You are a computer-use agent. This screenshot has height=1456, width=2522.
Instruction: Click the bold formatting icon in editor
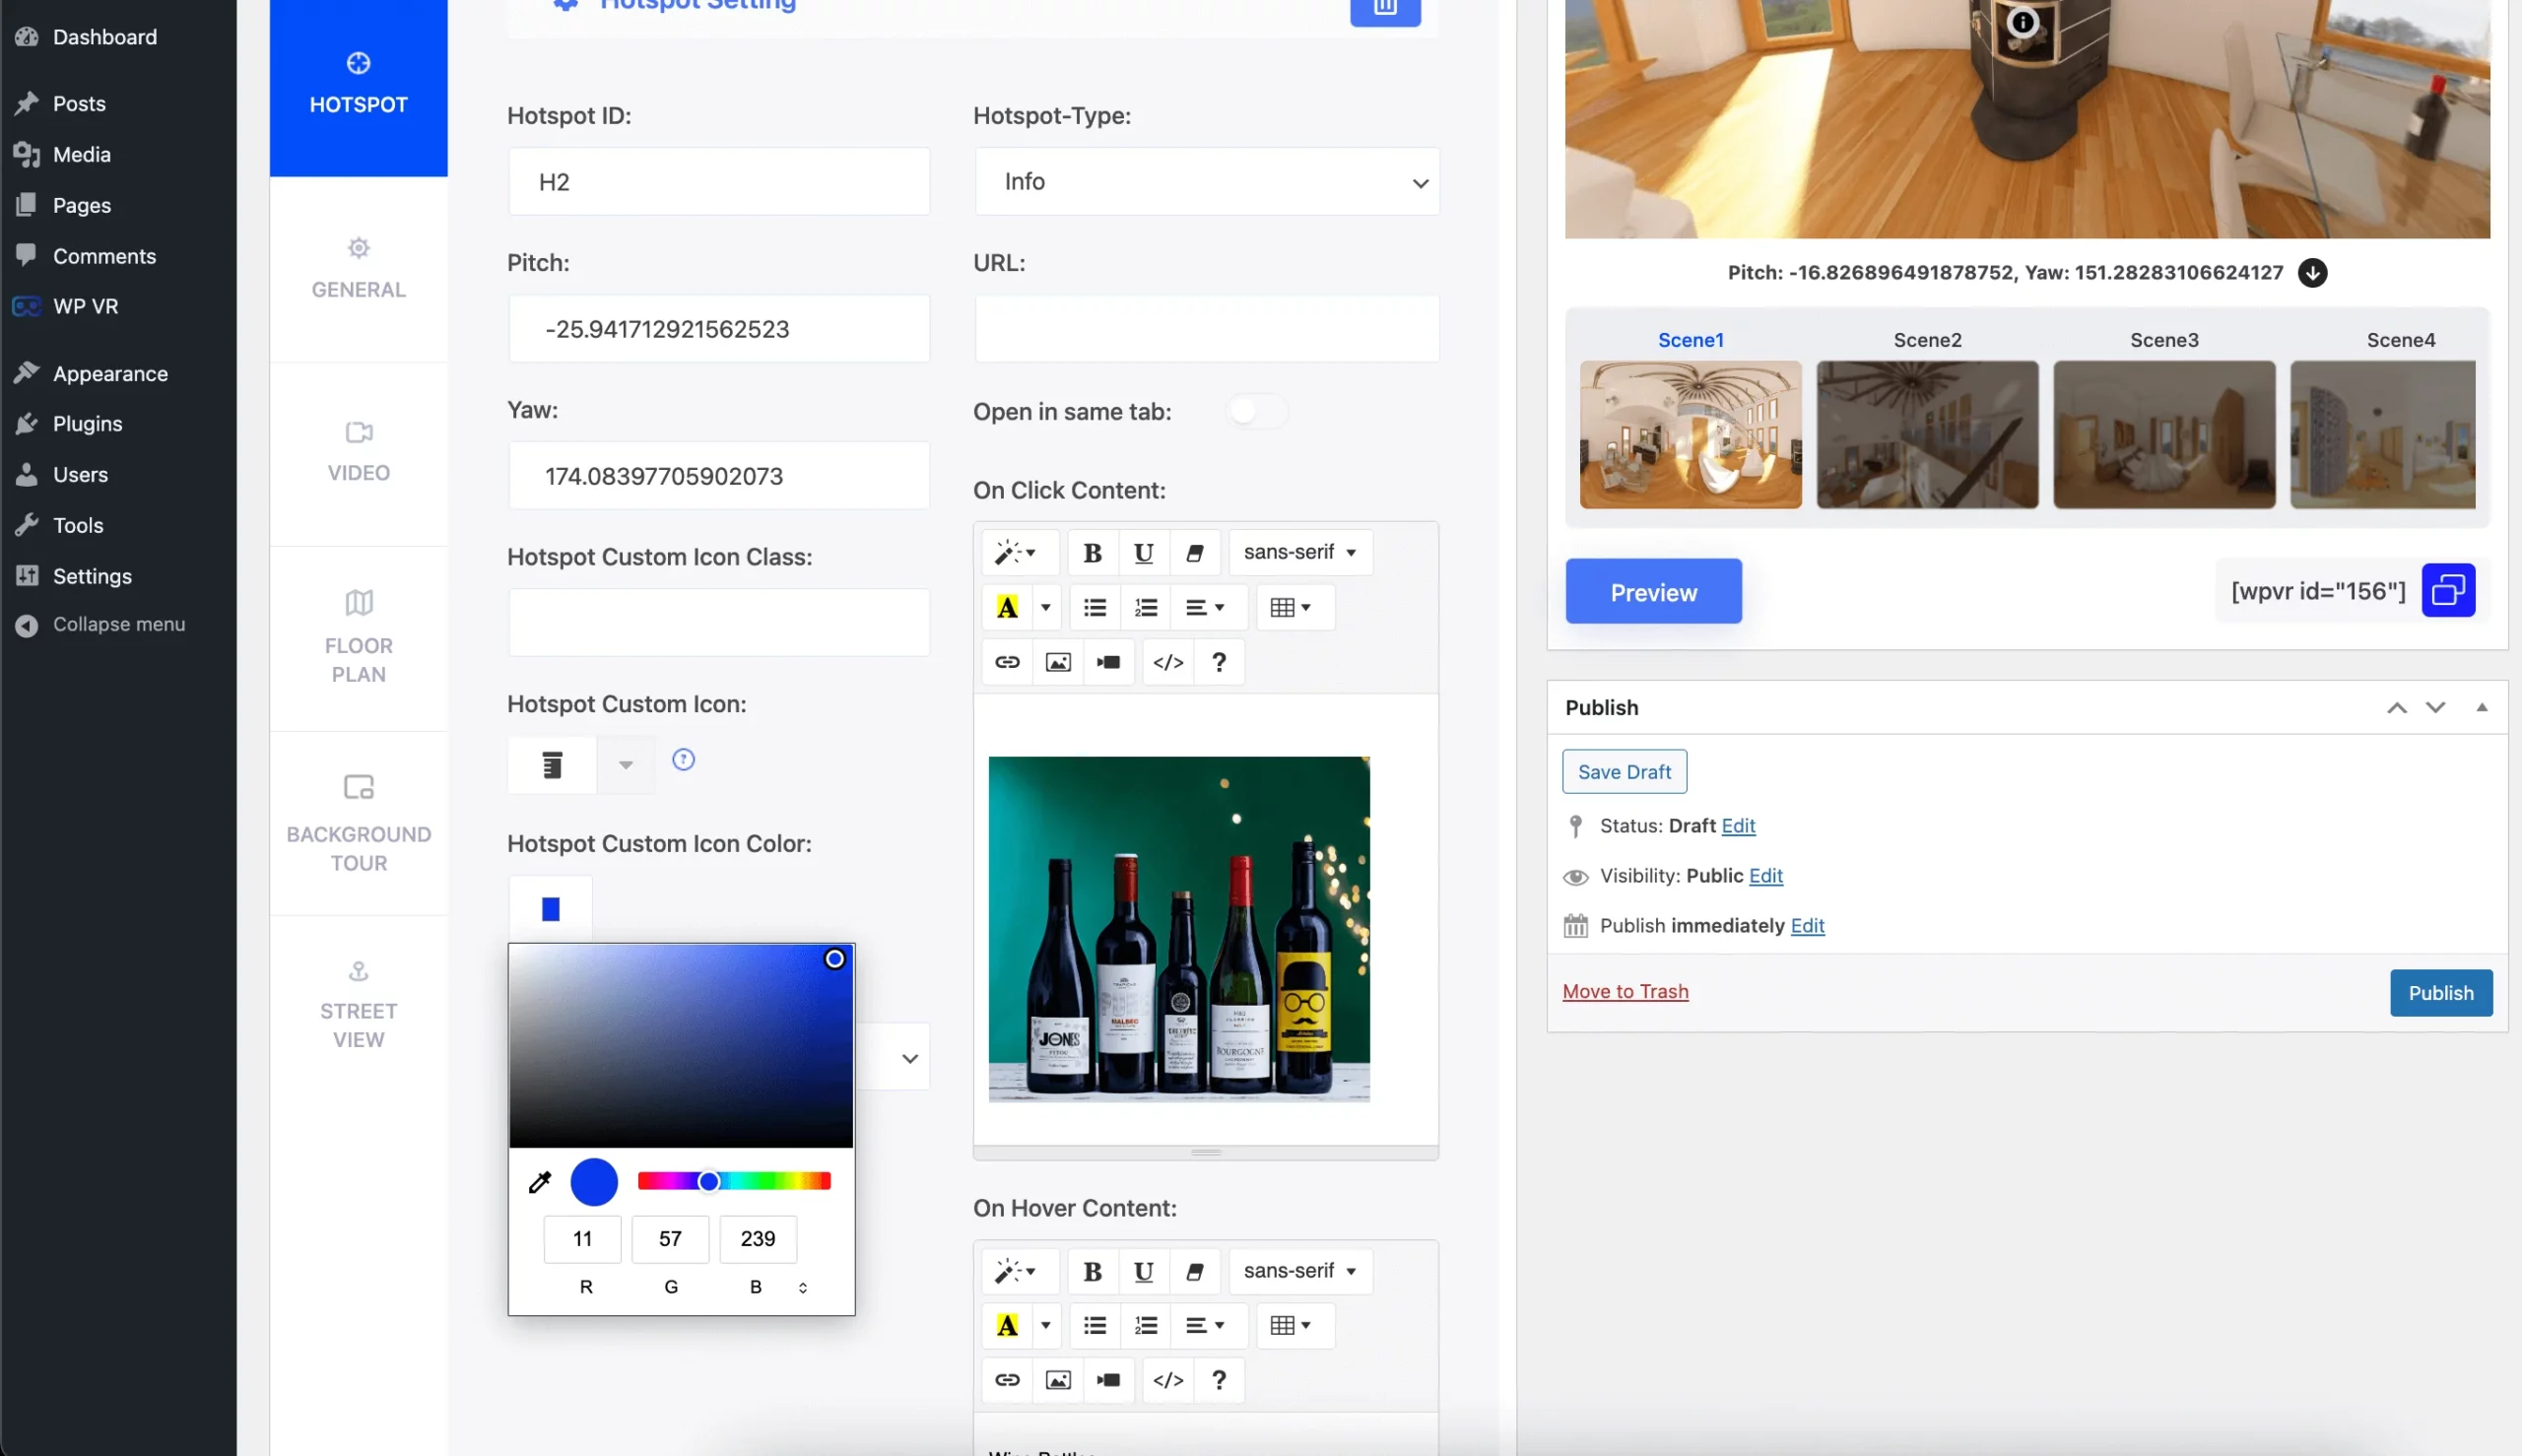[x=1094, y=552]
